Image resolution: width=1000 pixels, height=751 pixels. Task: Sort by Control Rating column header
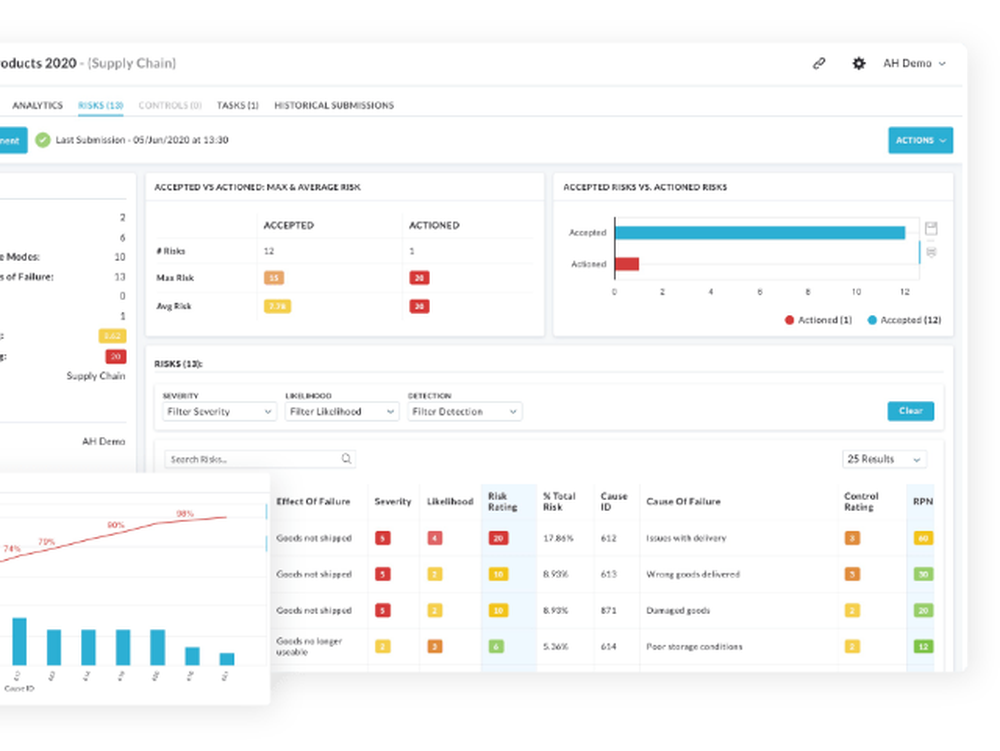point(861,502)
